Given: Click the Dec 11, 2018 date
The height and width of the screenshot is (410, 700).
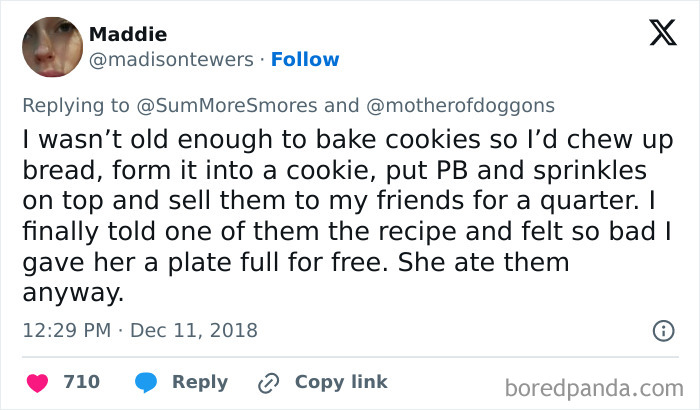Looking at the screenshot, I should point(192,330).
